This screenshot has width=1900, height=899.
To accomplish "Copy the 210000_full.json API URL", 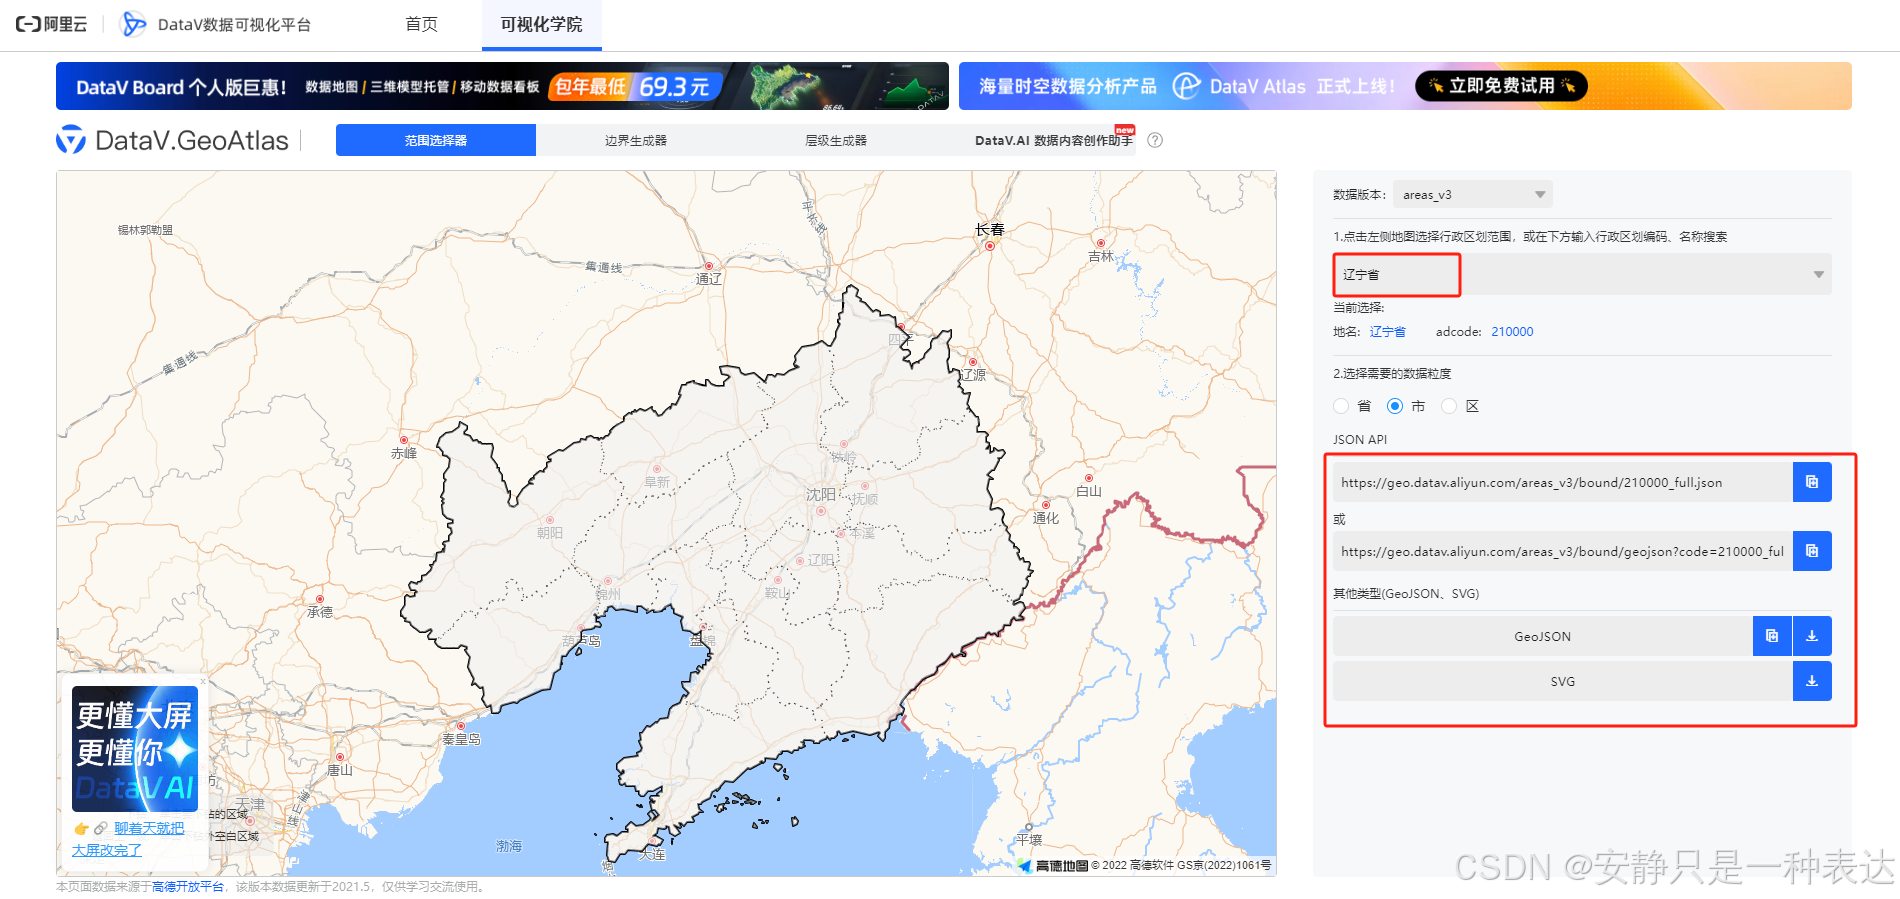I will 1812,482.
